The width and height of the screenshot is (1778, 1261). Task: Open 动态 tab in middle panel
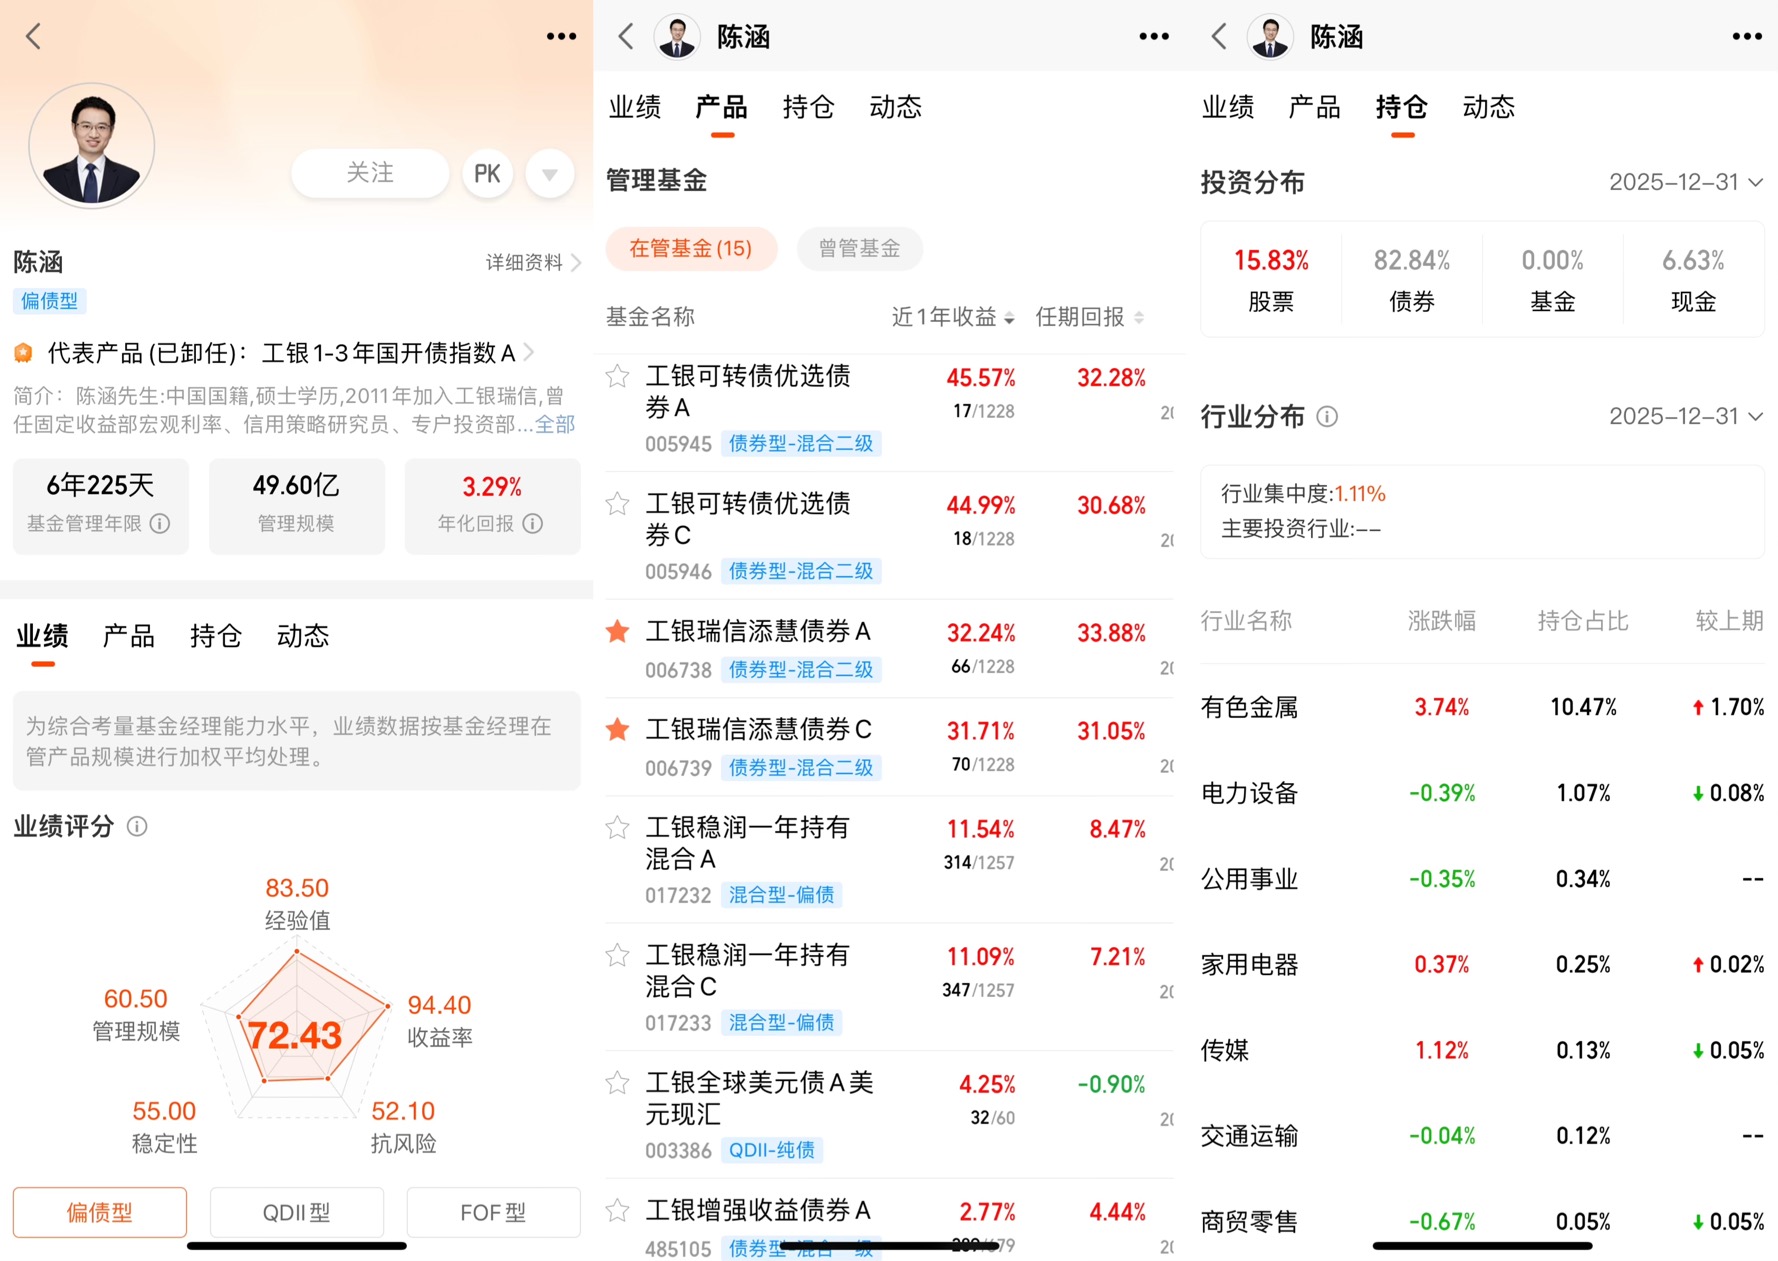point(896,107)
